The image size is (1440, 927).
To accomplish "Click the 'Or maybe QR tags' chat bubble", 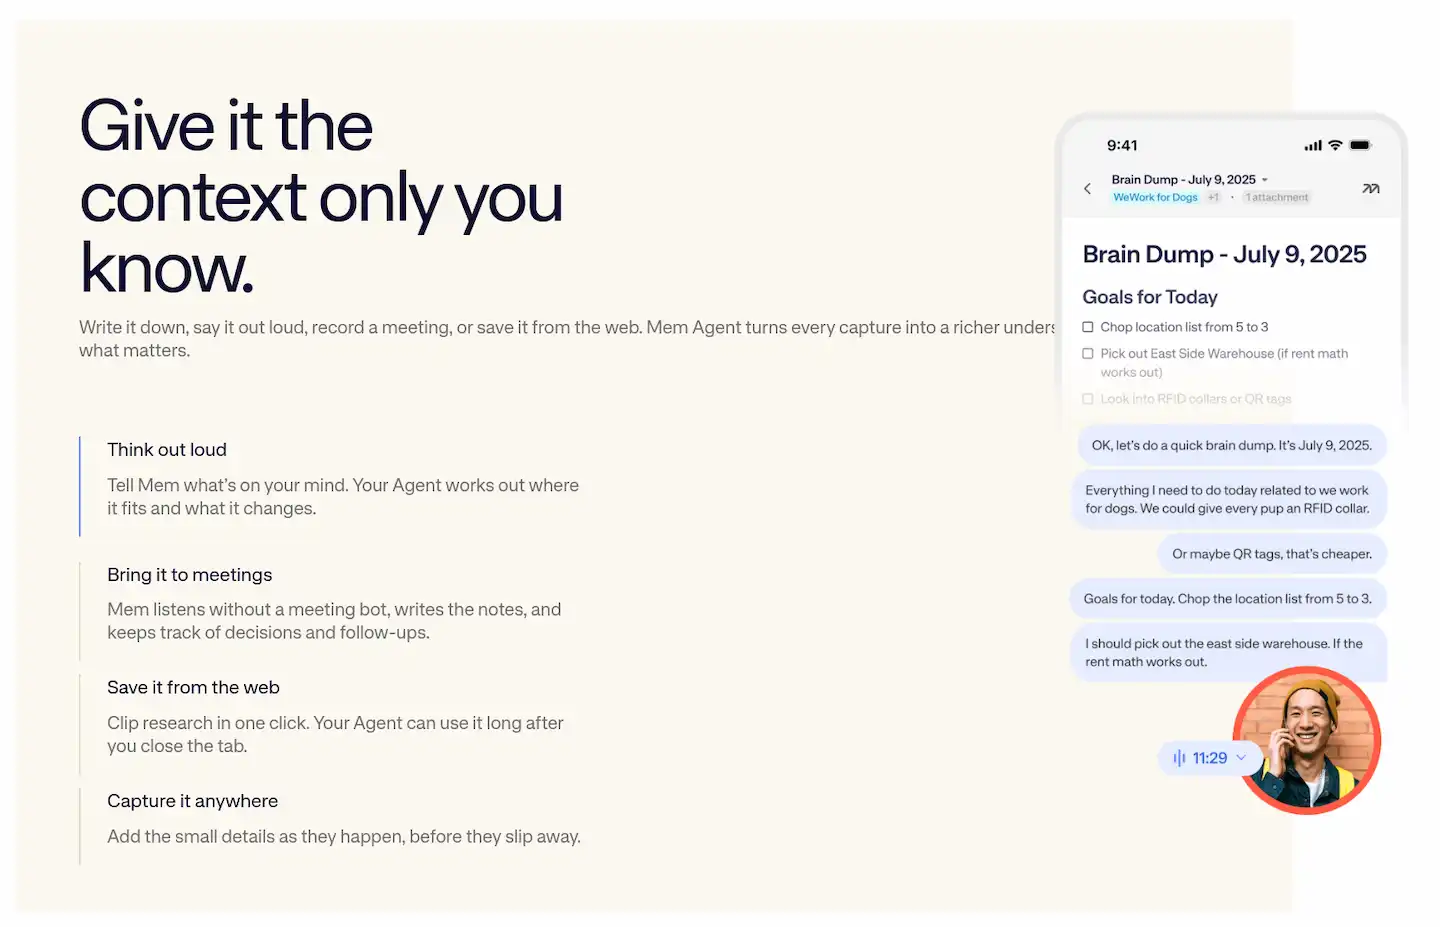I will tap(1272, 554).
